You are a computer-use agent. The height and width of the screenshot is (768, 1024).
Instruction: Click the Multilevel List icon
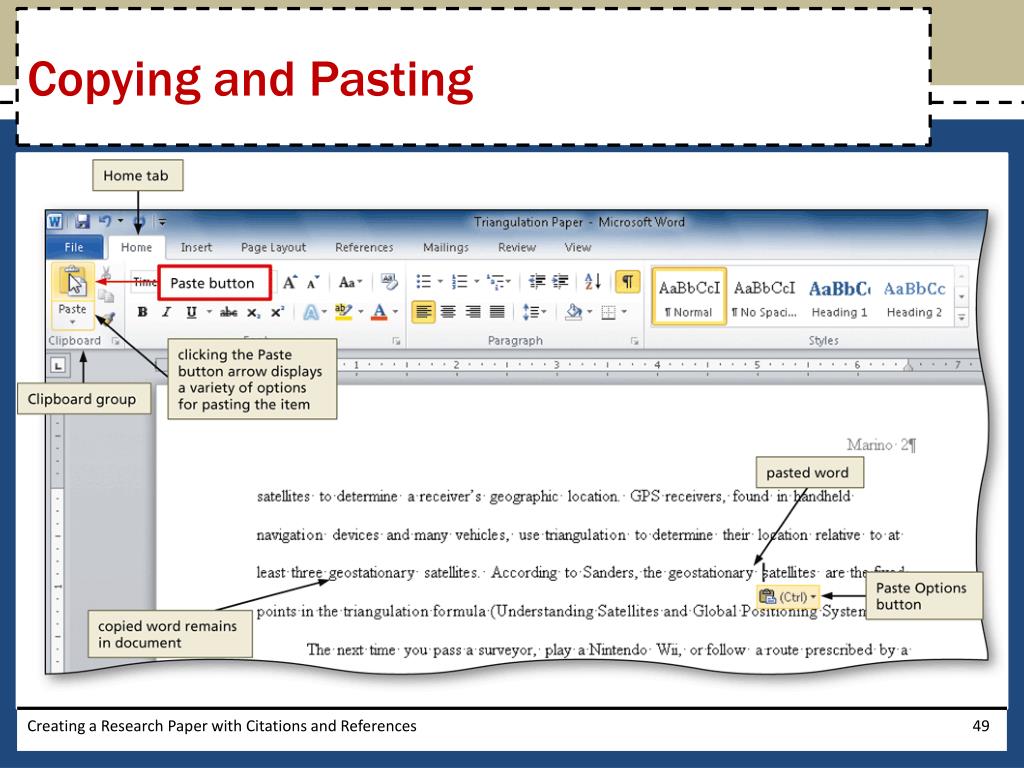click(496, 281)
